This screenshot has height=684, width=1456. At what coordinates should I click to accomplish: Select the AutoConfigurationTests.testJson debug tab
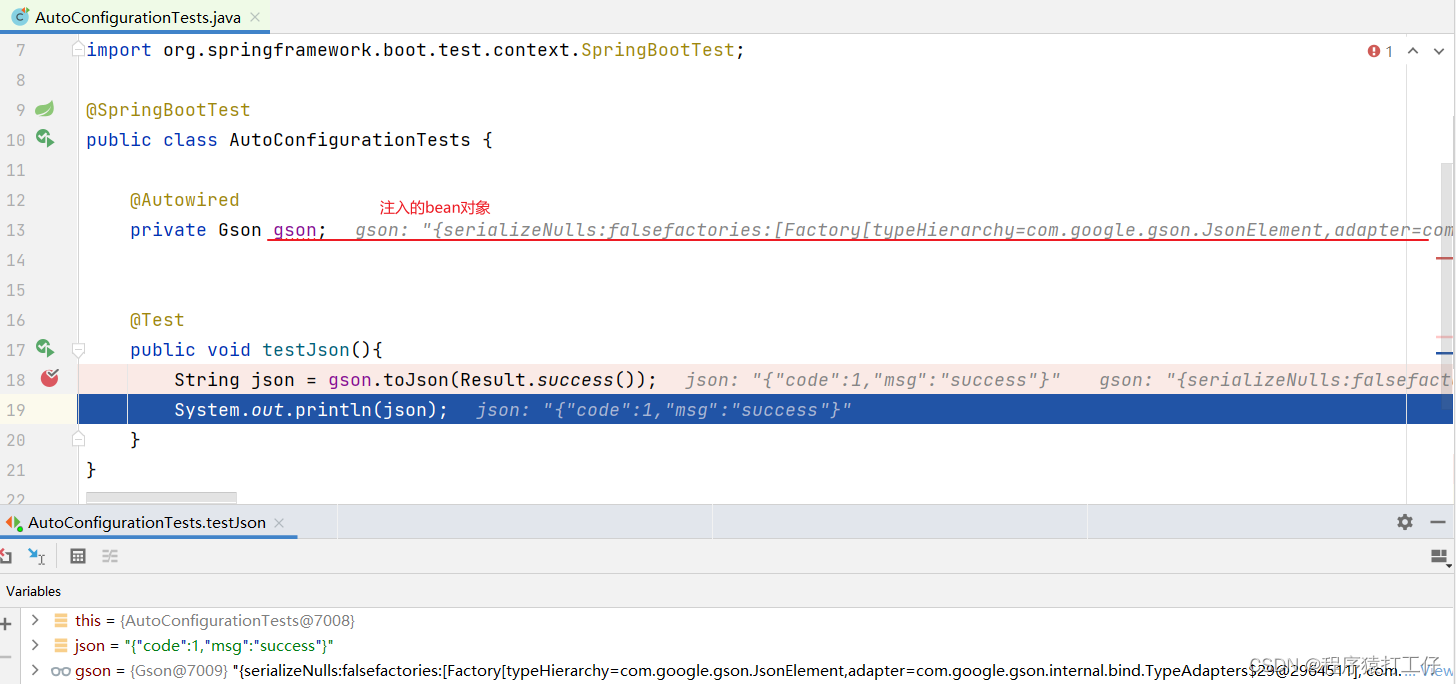[x=147, y=522]
